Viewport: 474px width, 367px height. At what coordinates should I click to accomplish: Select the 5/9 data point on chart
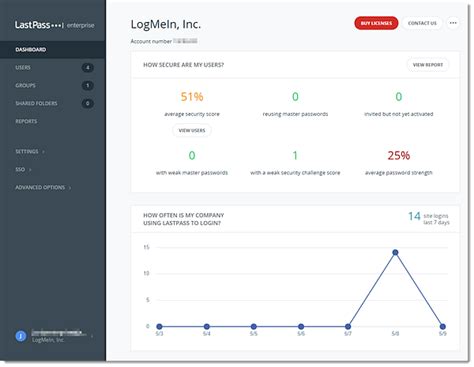442,326
